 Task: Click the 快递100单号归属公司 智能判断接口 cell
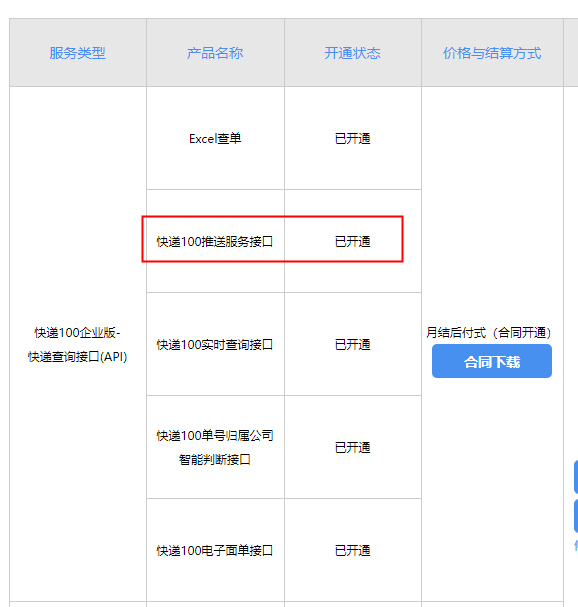pyautogui.click(x=215, y=448)
